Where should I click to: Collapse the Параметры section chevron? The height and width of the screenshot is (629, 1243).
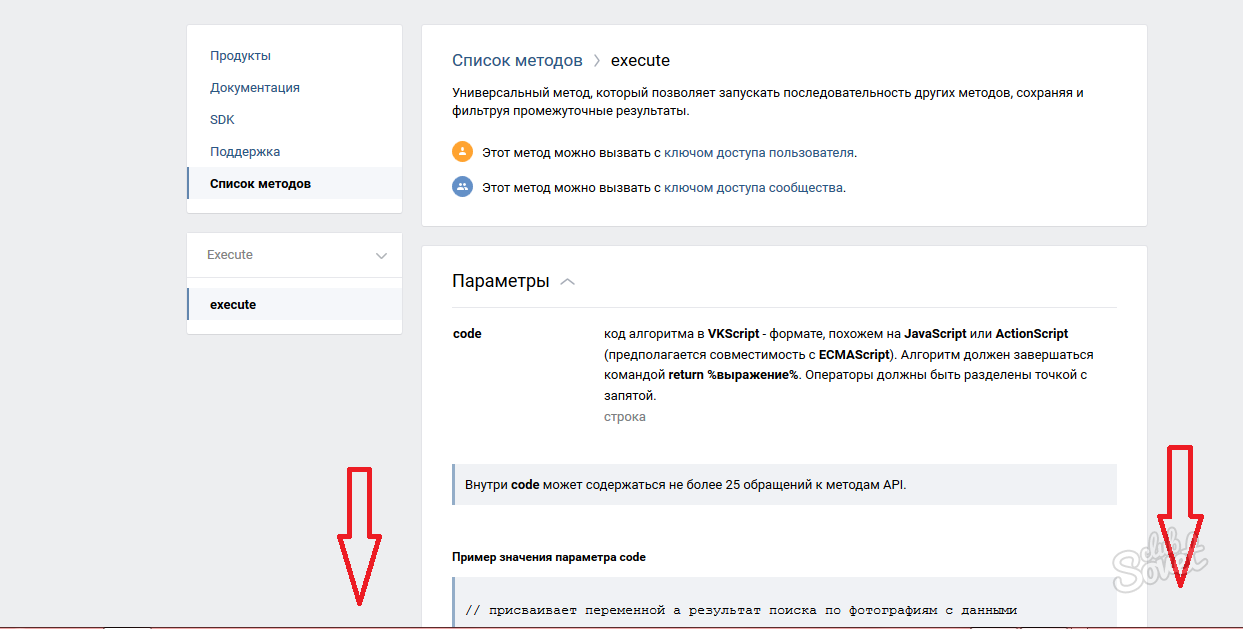coord(568,282)
